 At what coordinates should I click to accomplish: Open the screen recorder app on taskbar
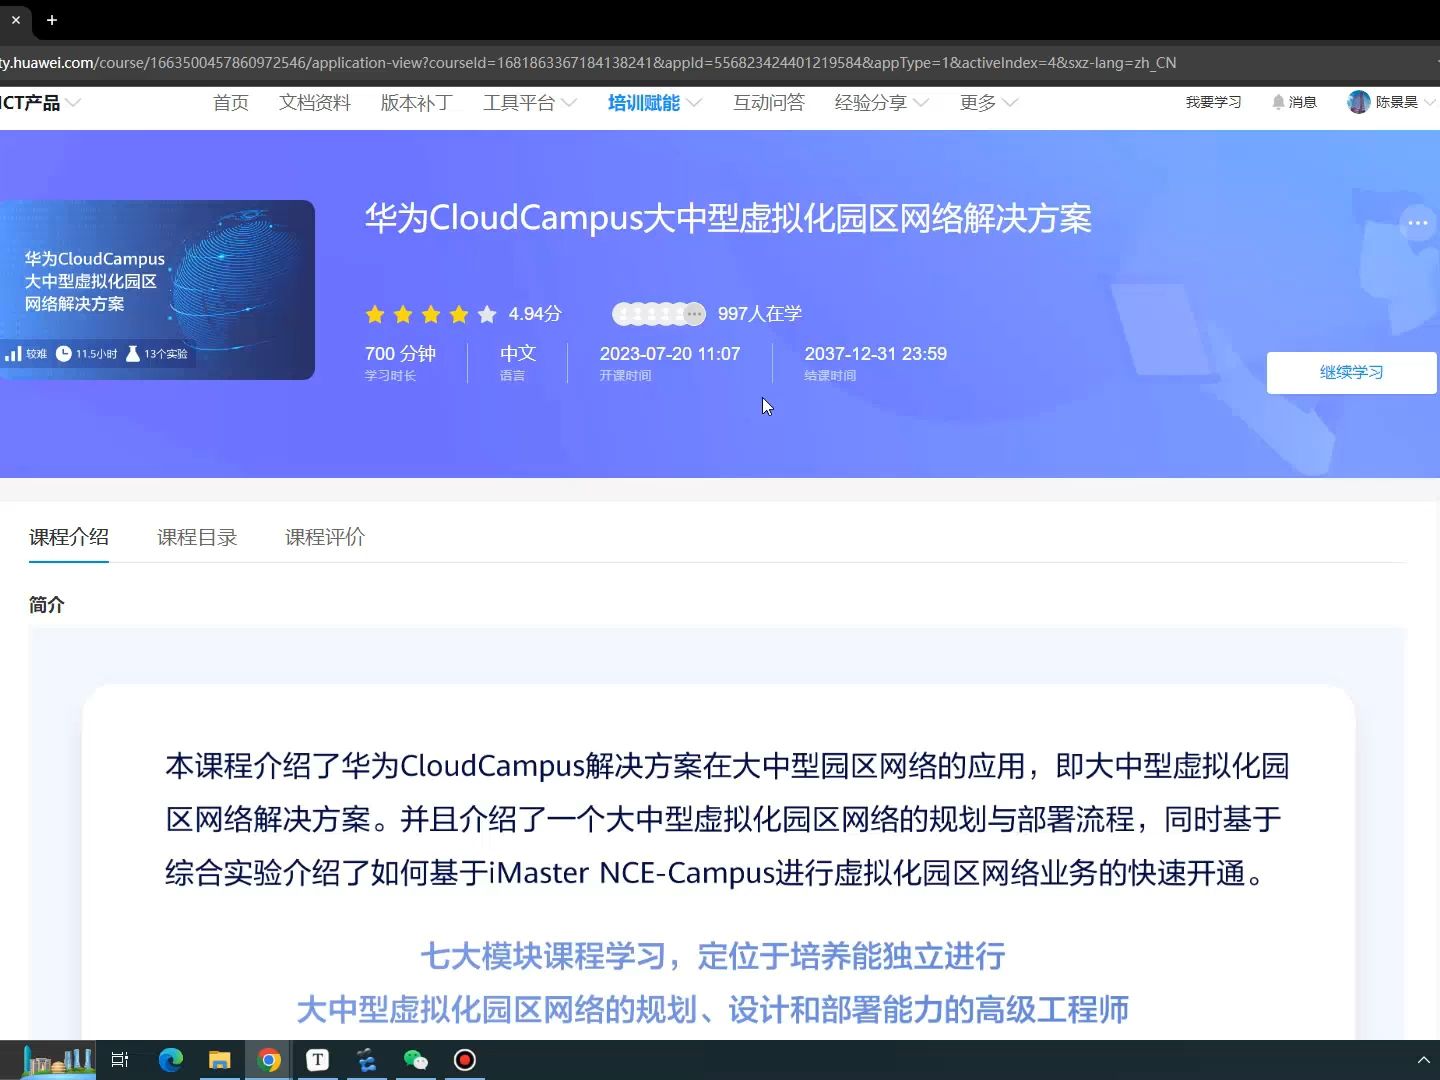(465, 1060)
